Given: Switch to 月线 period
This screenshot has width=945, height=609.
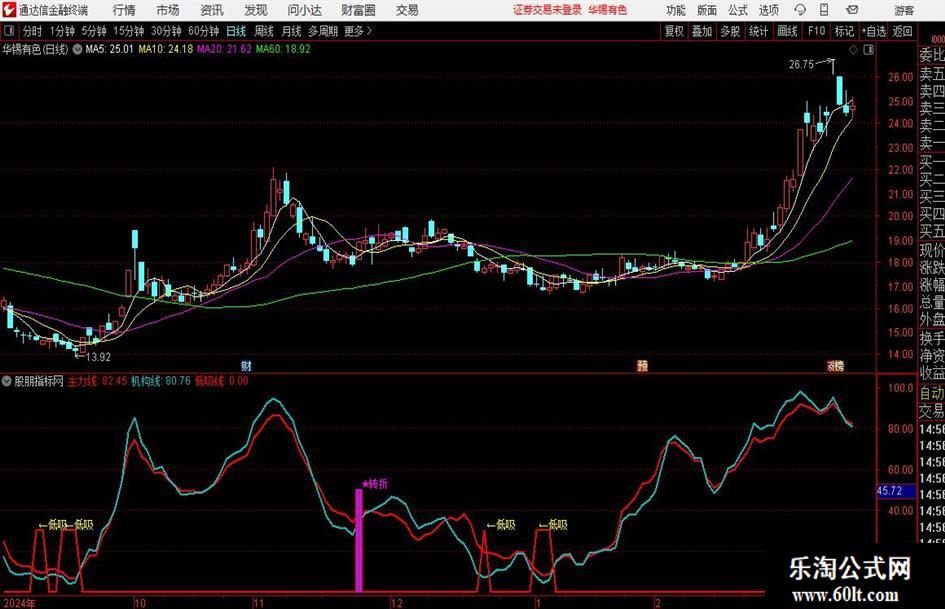Looking at the screenshot, I should (x=292, y=31).
